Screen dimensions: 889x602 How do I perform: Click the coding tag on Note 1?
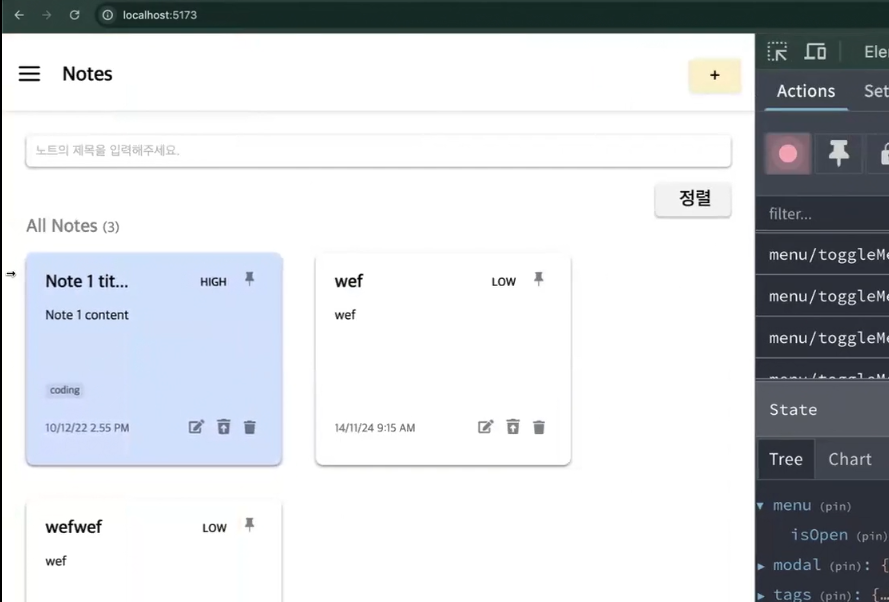(x=65, y=390)
